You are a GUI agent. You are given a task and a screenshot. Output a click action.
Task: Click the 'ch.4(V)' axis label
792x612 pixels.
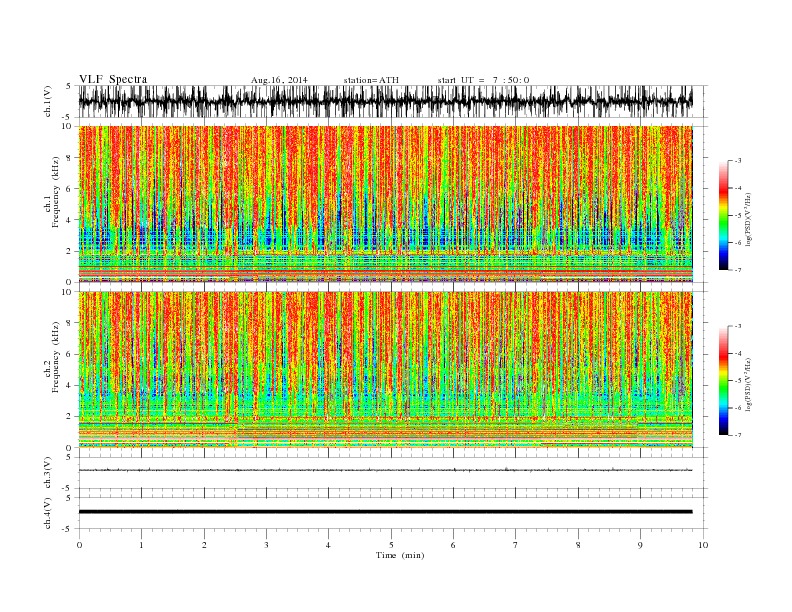tap(48, 514)
